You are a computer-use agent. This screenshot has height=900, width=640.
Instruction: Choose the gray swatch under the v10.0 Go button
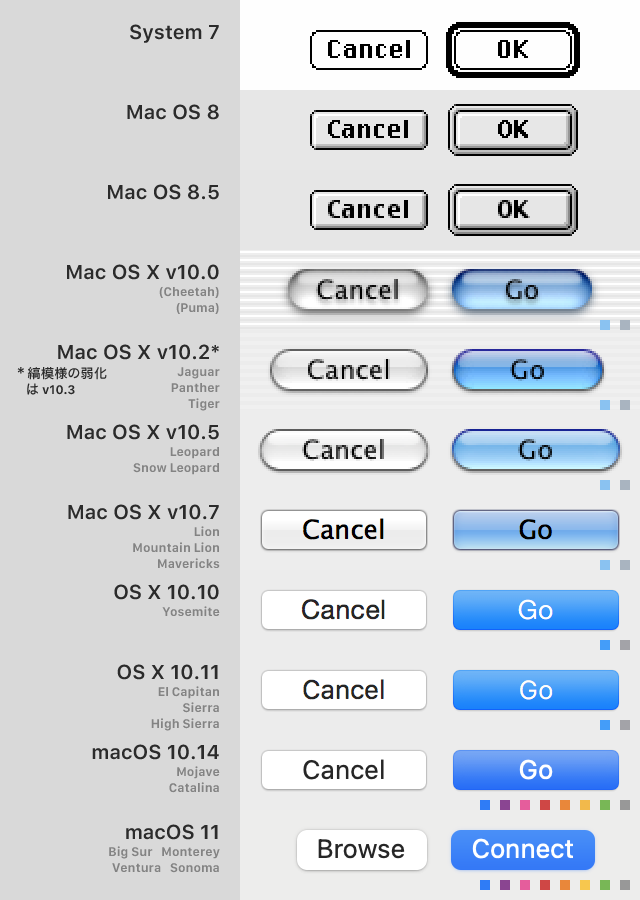coord(625,325)
